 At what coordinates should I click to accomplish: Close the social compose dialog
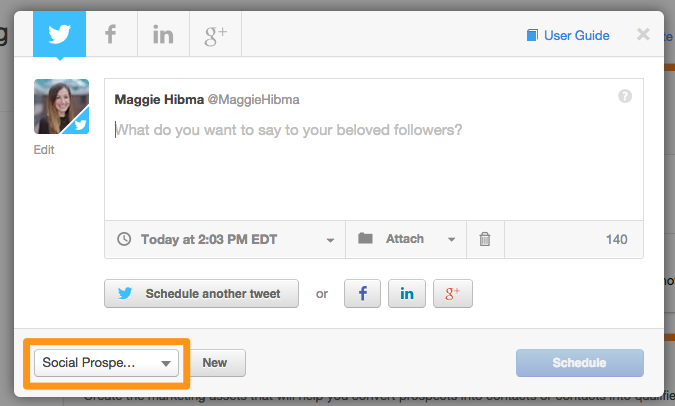(643, 34)
